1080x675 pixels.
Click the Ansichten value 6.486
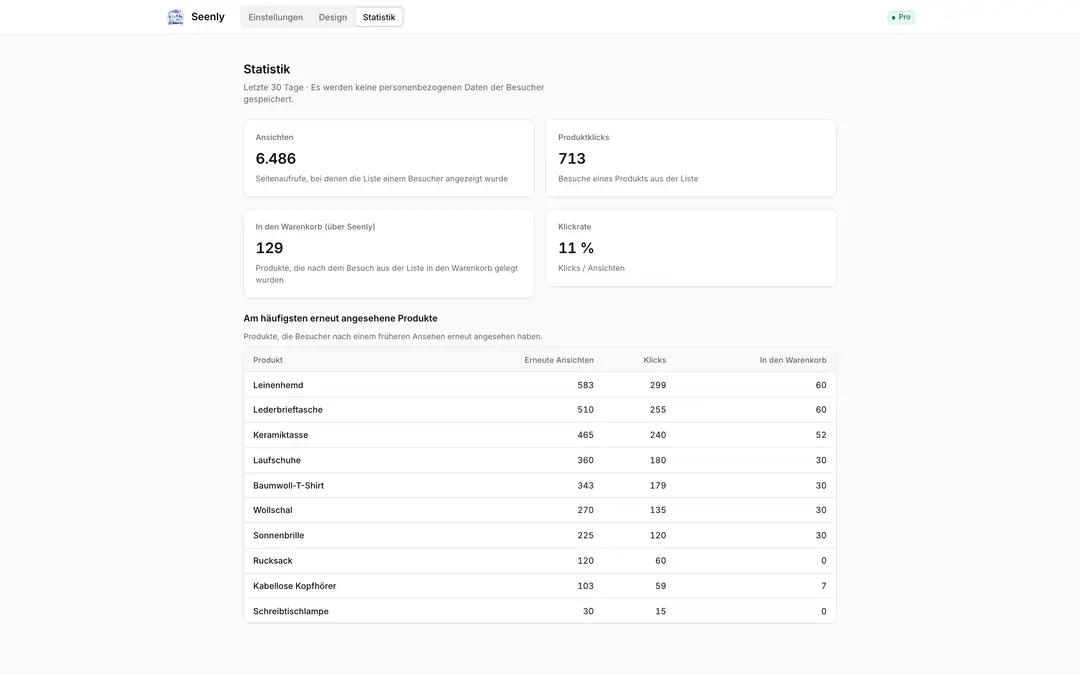click(276, 158)
